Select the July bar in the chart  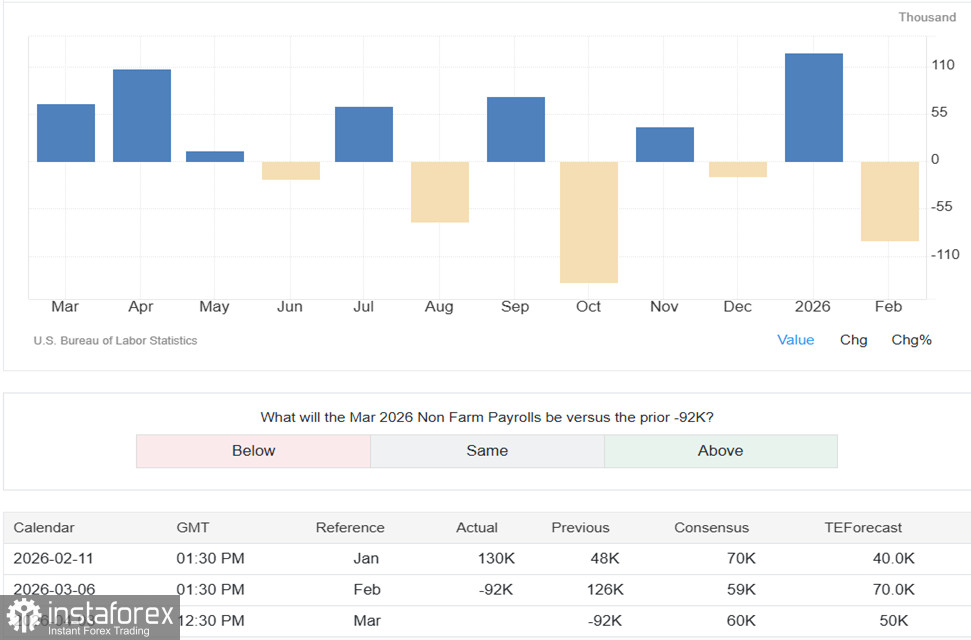[x=364, y=134]
